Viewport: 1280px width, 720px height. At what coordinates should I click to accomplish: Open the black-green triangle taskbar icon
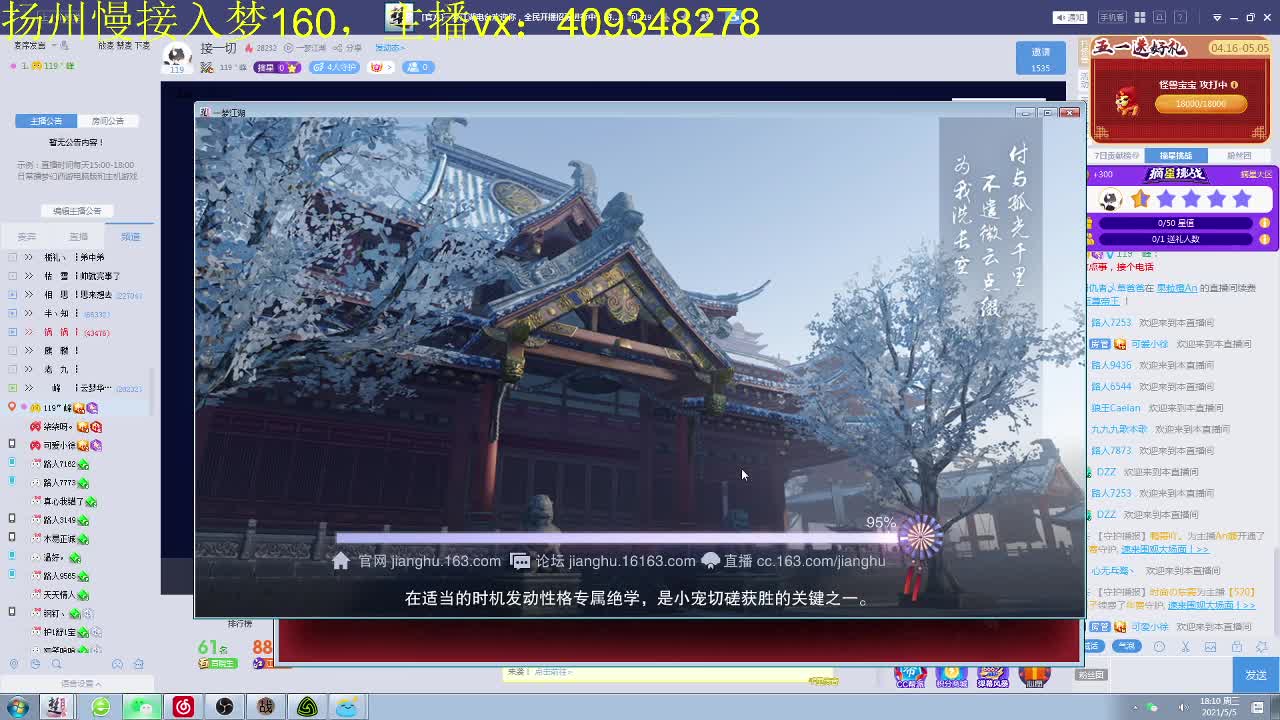tap(306, 707)
